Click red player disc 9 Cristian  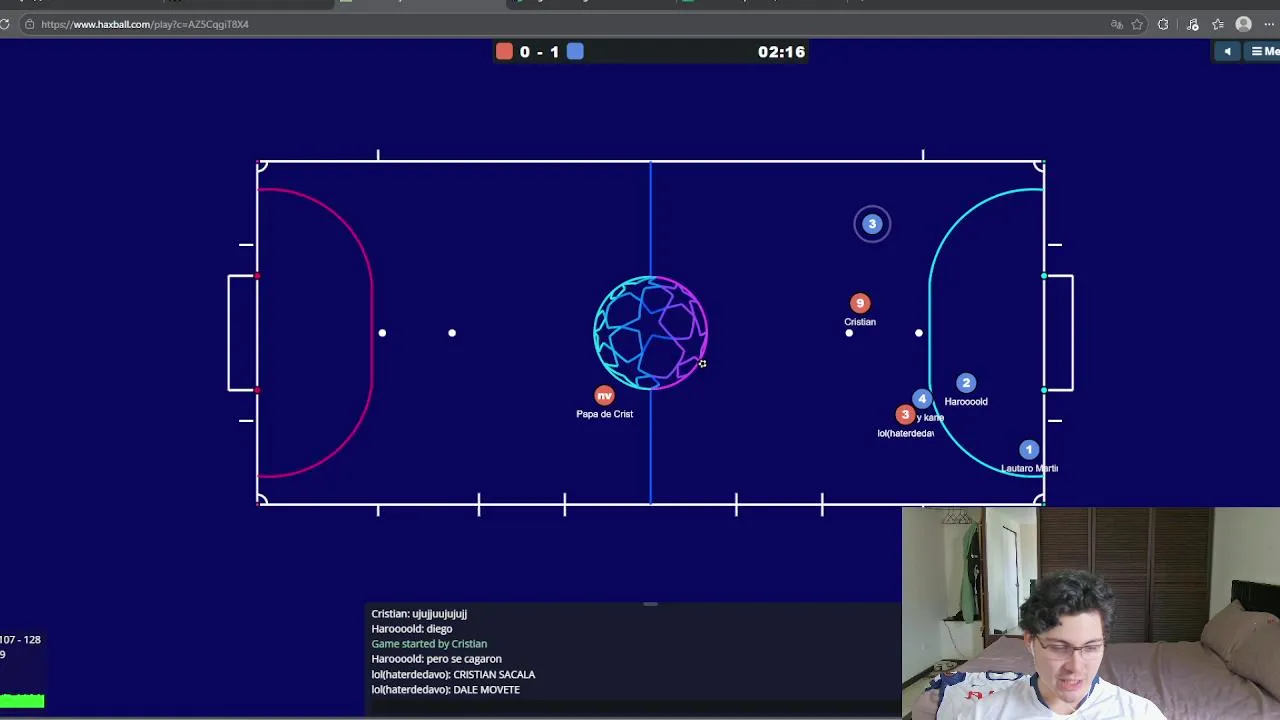(x=860, y=303)
